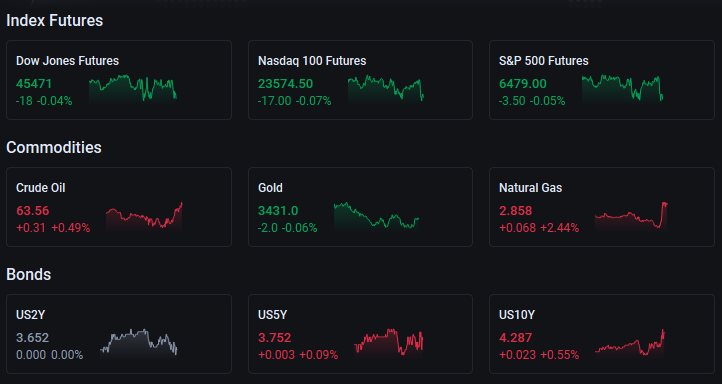
Task: Click the S&P 500 Futures title
Action: [x=544, y=61]
